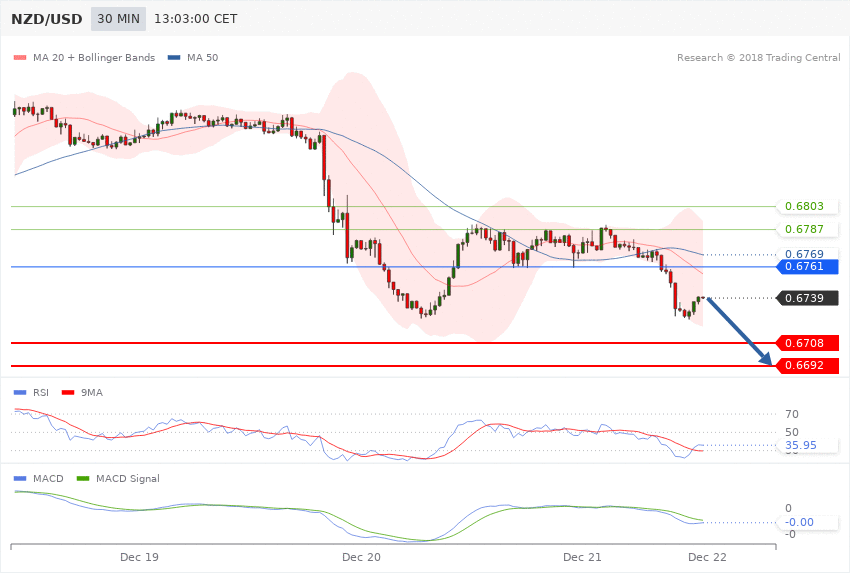
Task: Click the Dec 21 date axis label
Action: 582,558
